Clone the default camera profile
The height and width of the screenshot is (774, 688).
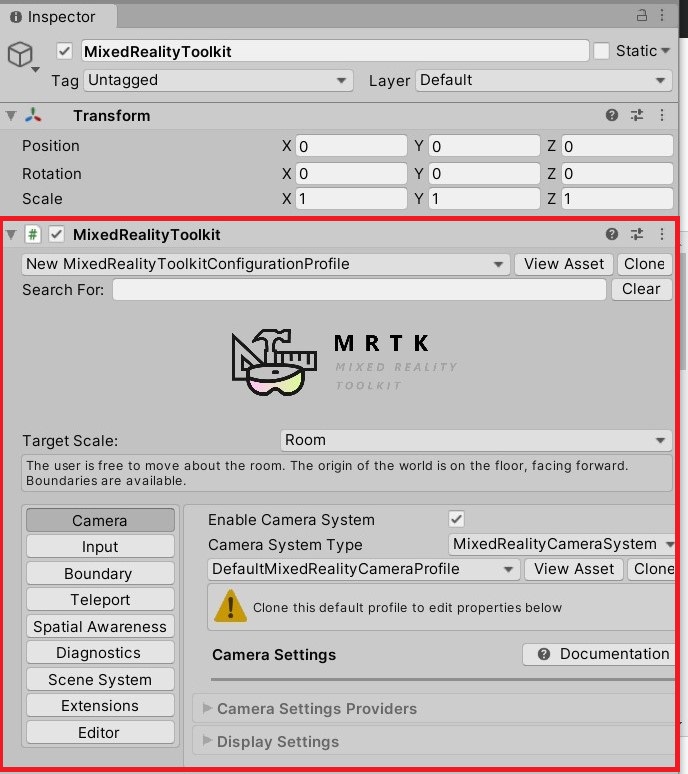pyautogui.click(x=651, y=569)
